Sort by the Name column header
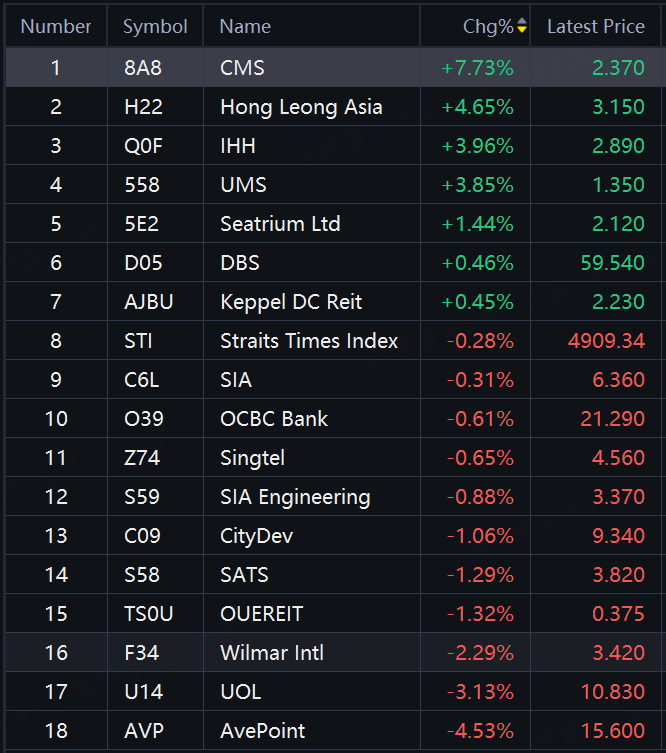This screenshot has width=666, height=753. coord(245,26)
